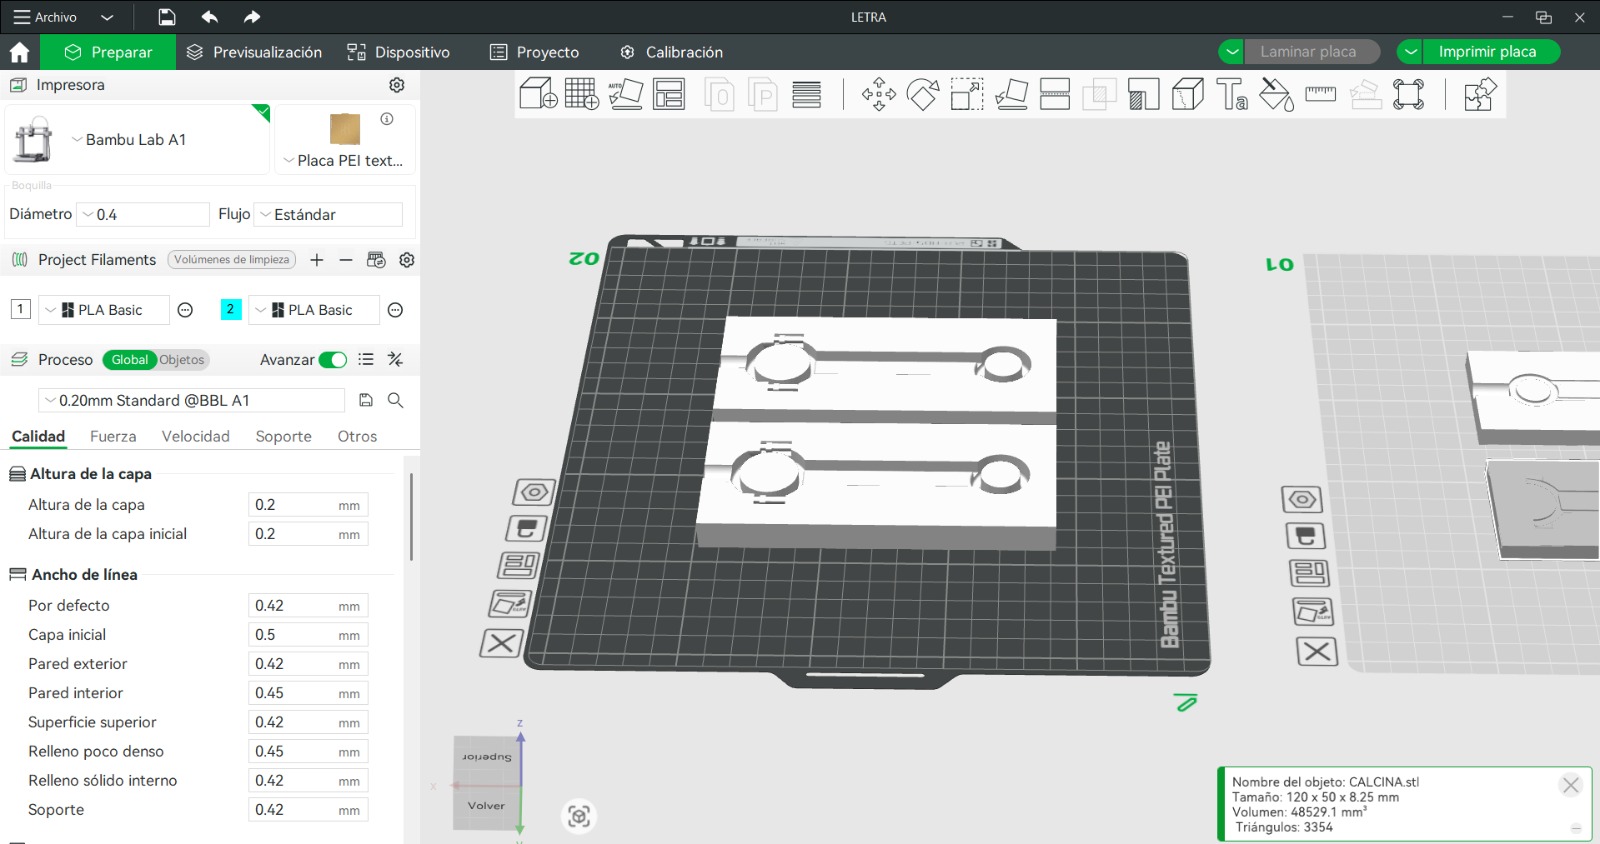
Task: Open the Calibración tab
Action: coord(671,52)
